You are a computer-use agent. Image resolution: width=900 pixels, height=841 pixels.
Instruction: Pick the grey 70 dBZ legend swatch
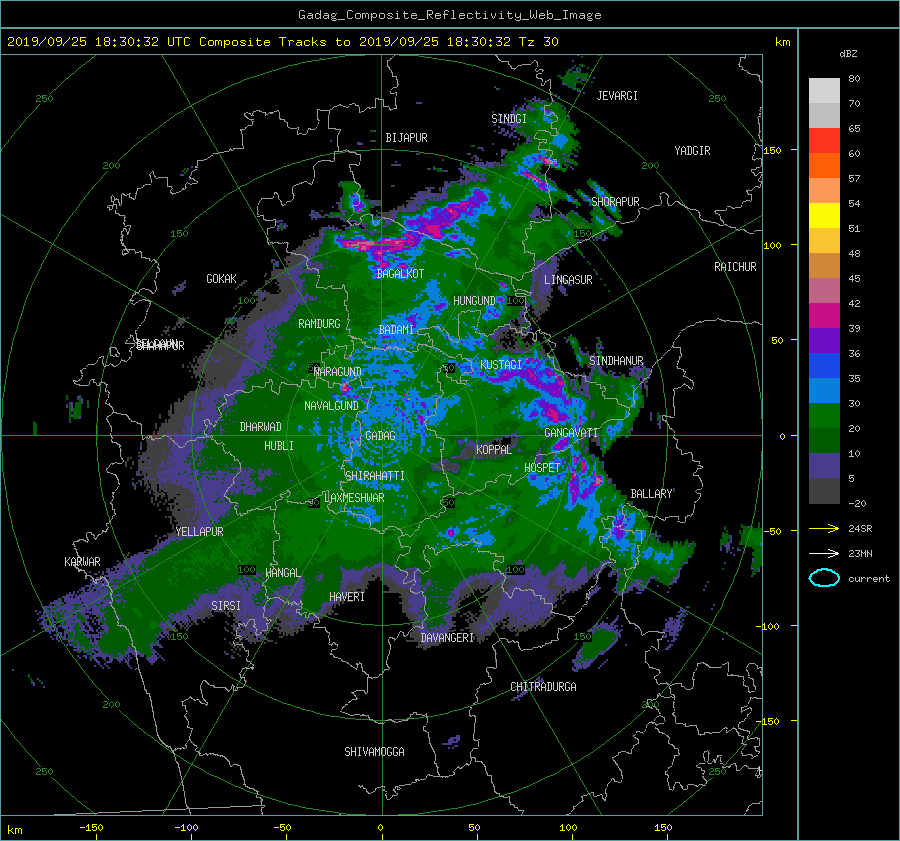click(824, 115)
